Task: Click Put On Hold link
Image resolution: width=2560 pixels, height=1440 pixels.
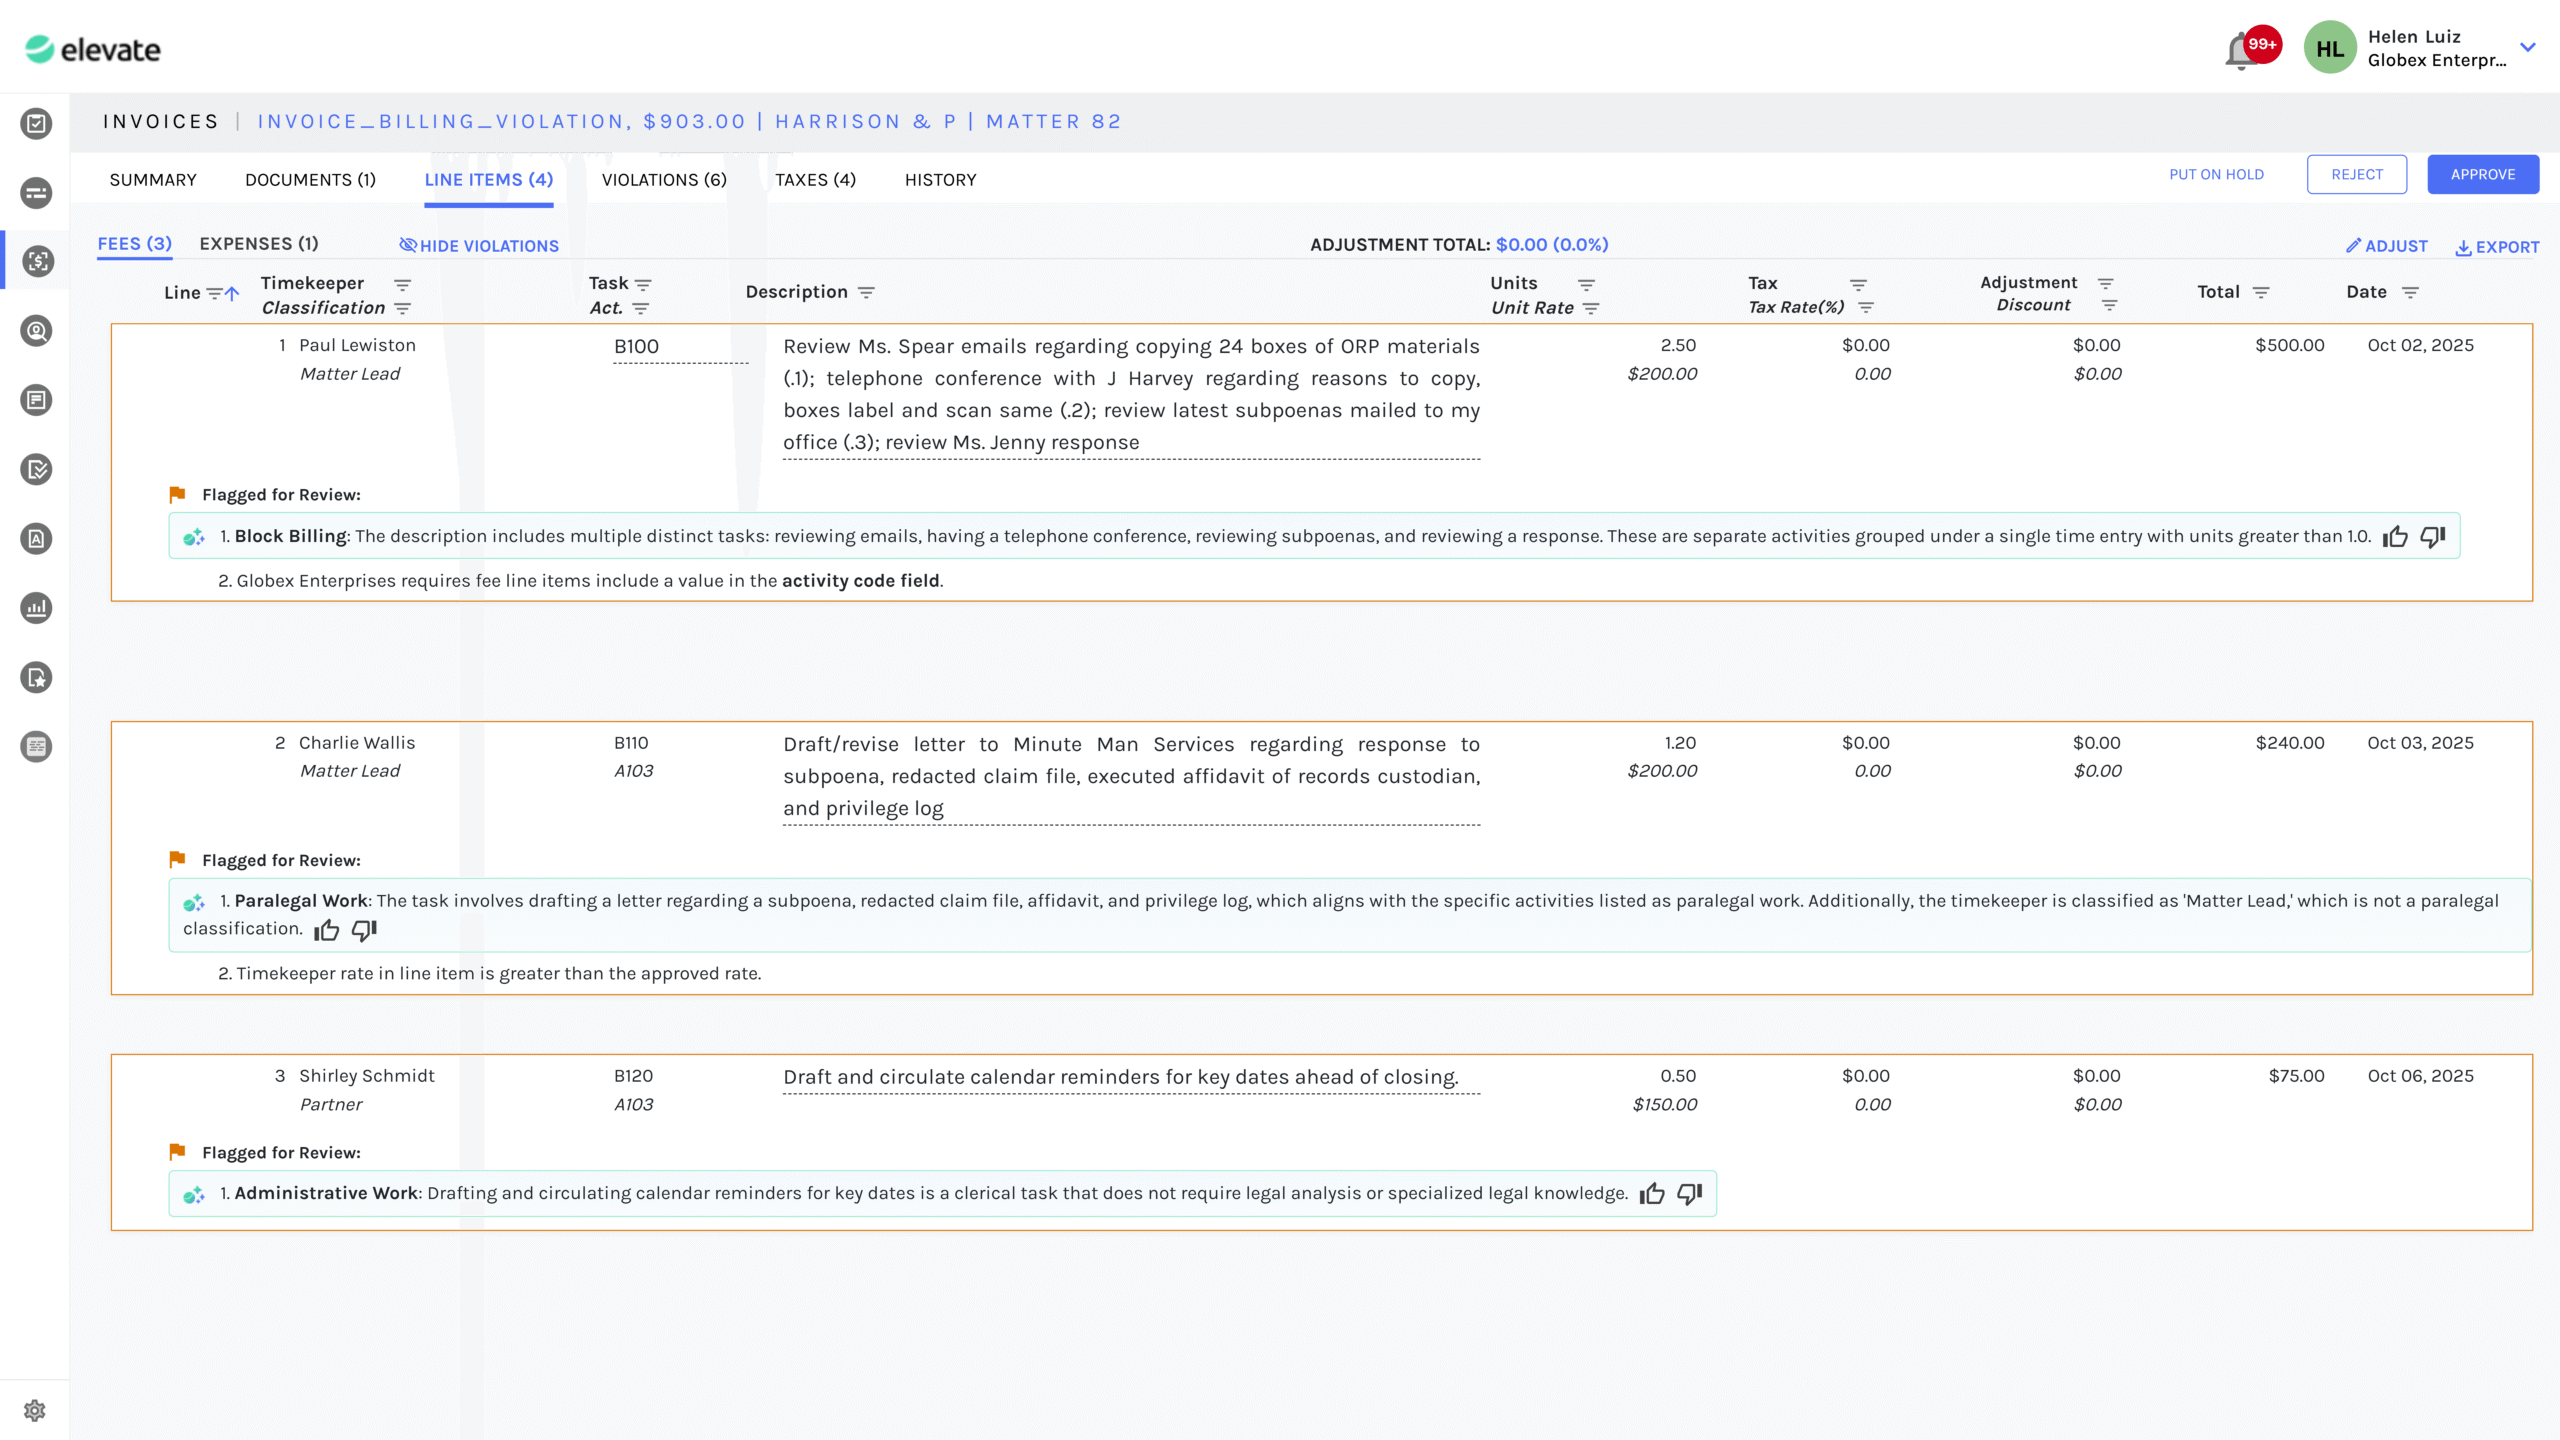Action: coord(2216,174)
